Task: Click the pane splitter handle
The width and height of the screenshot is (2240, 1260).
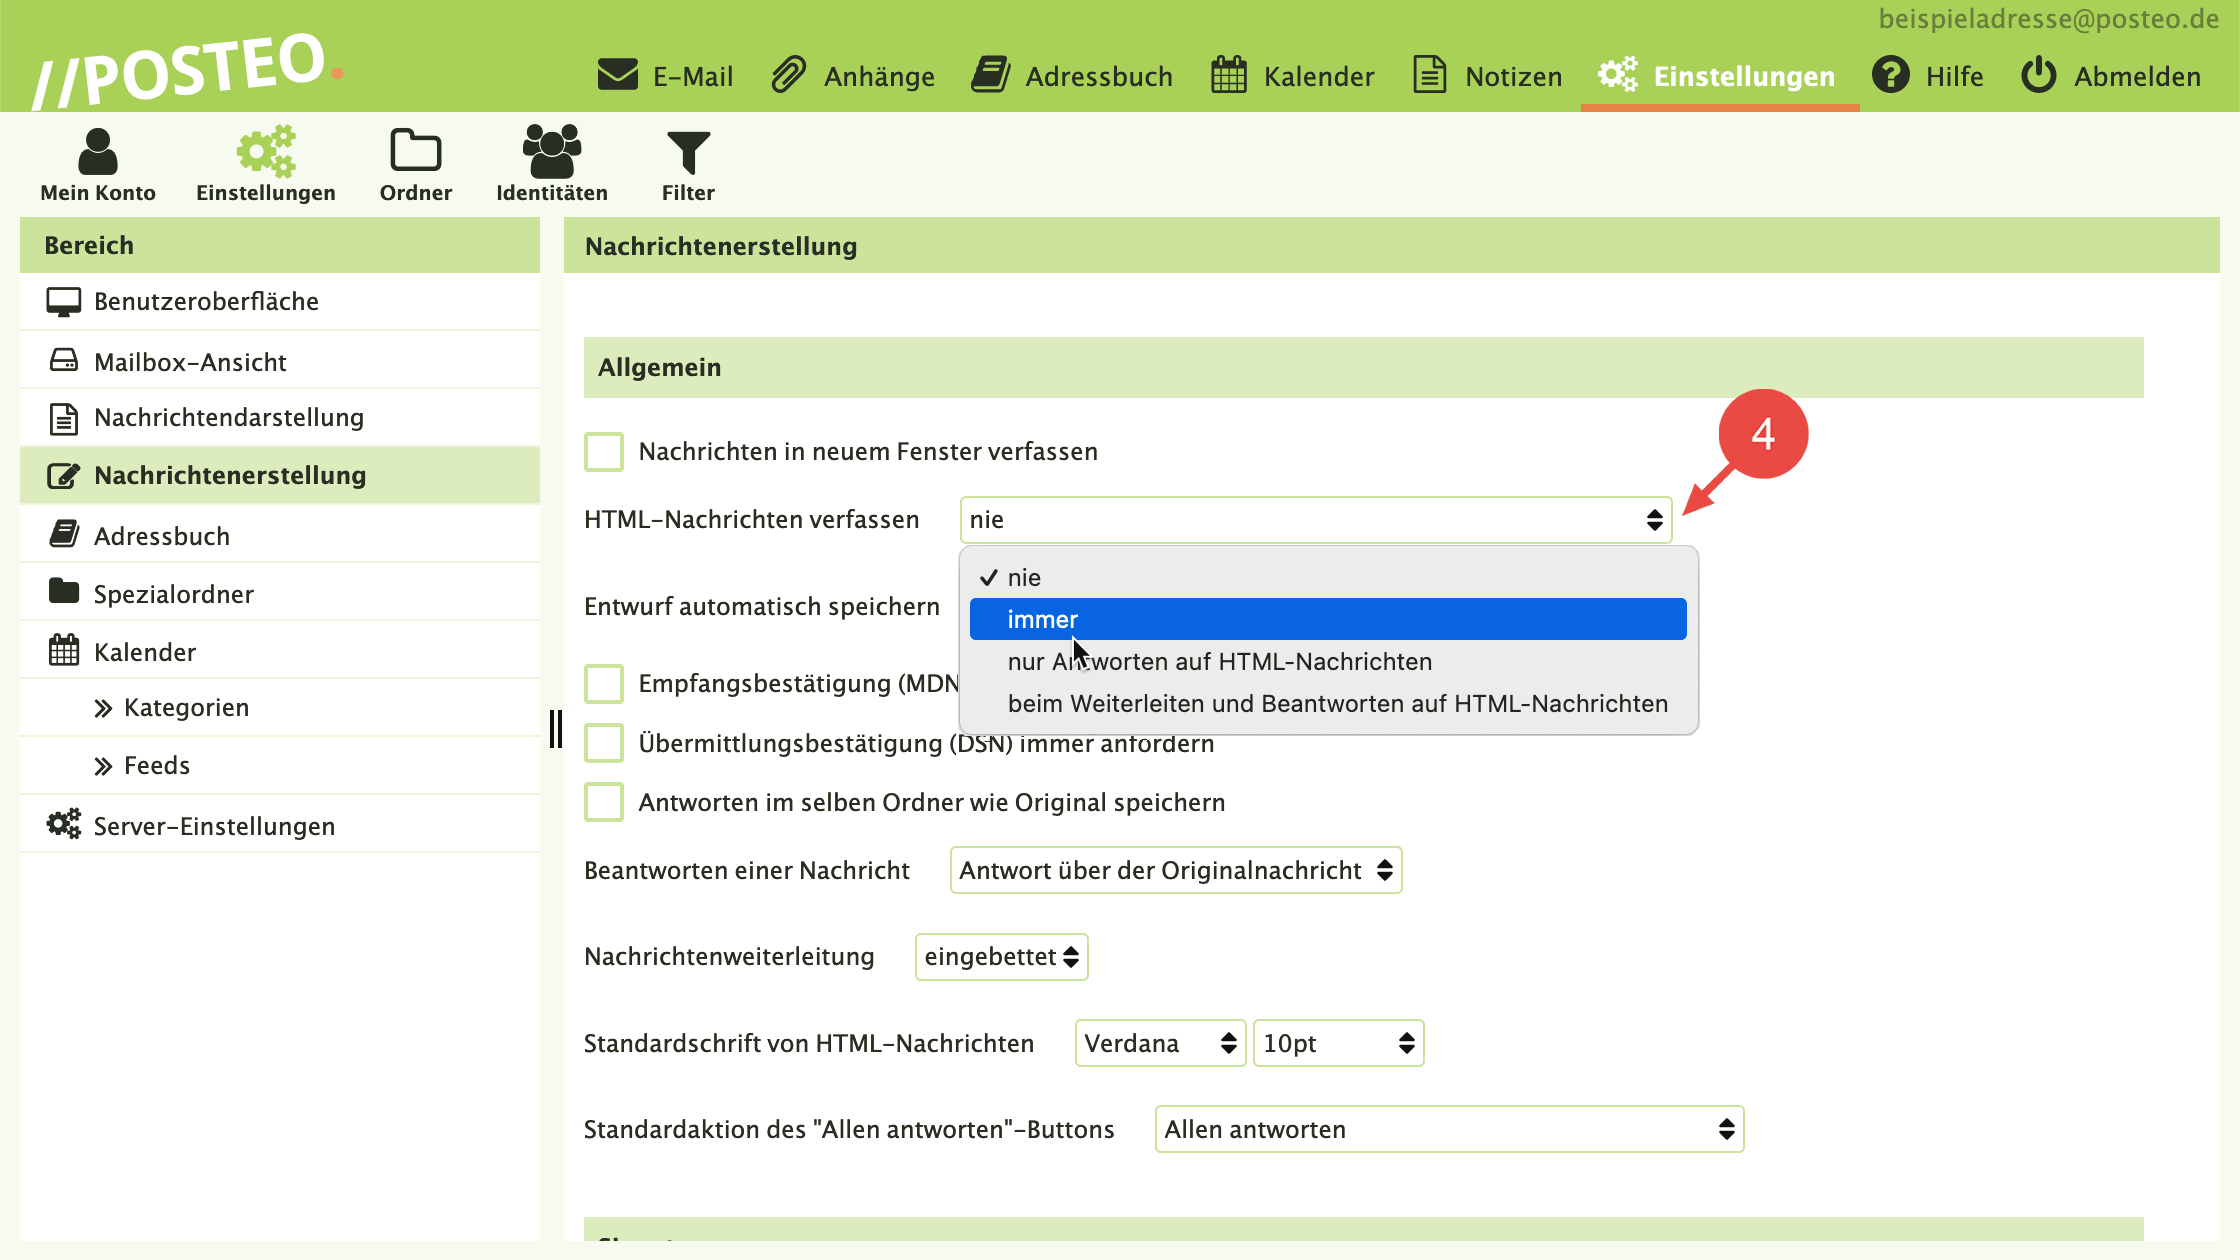Action: (555, 728)
